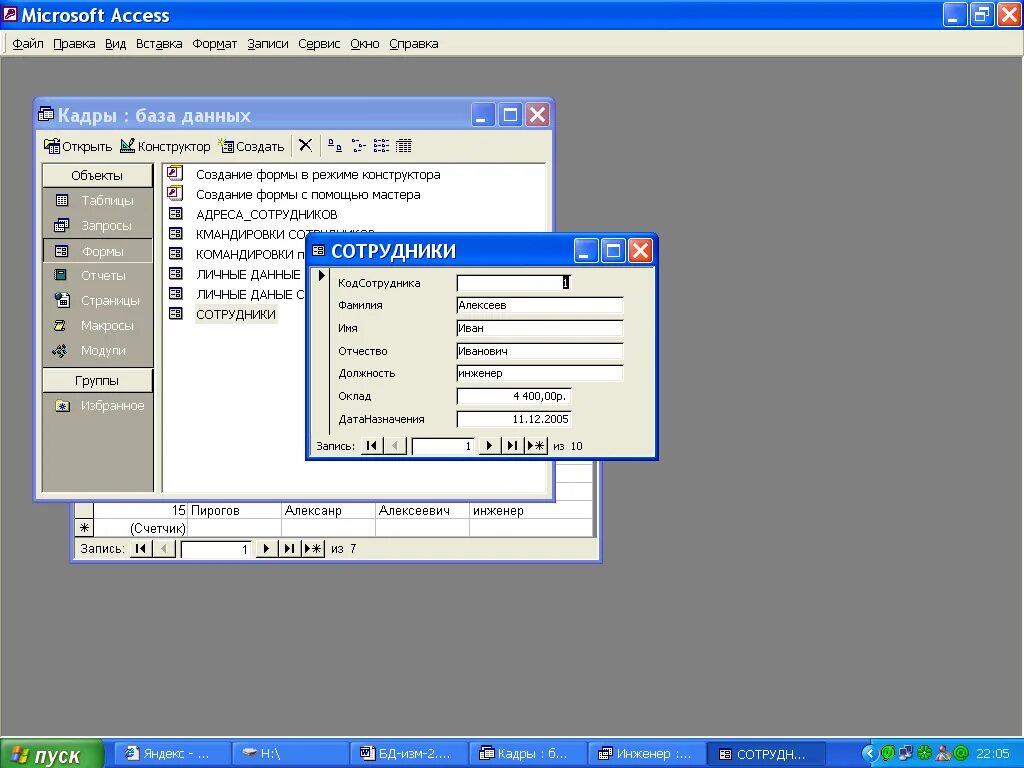Click the Пирогов cell in background table
This screenshot has width=1024, height=768.
click(234, 511)
